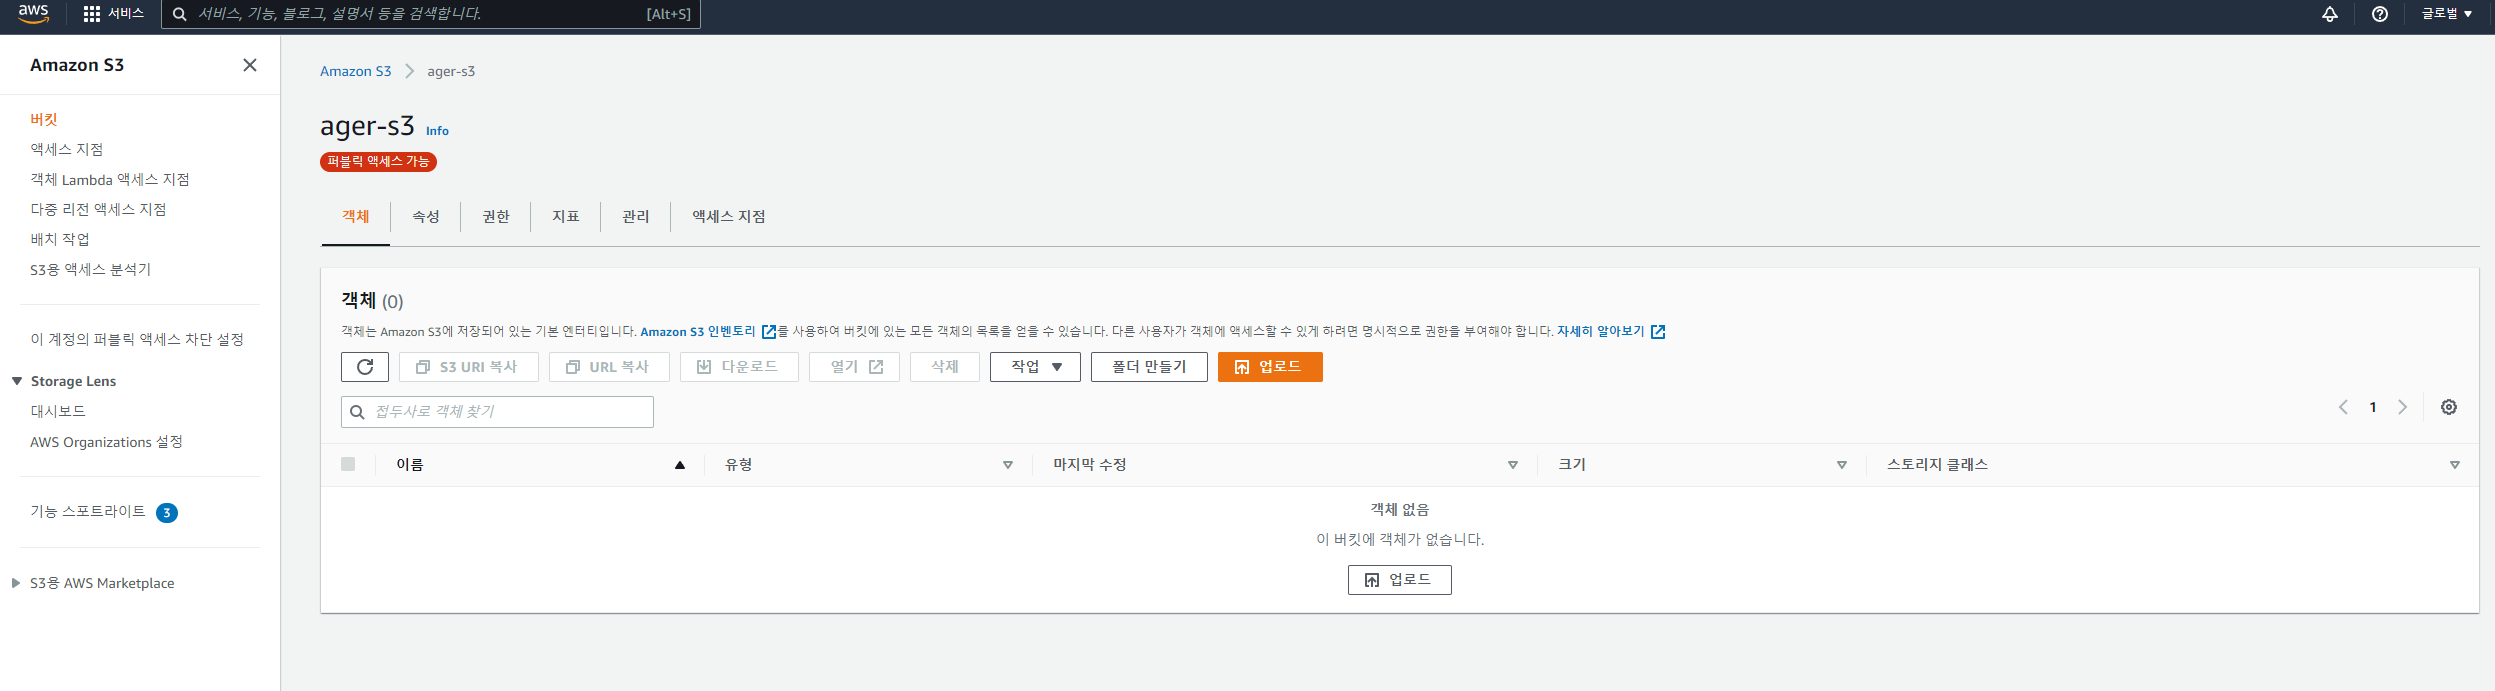This screenshot has width=2495, height=691.
Task: Click the AWS logo home icon
Action: (33, 13)
